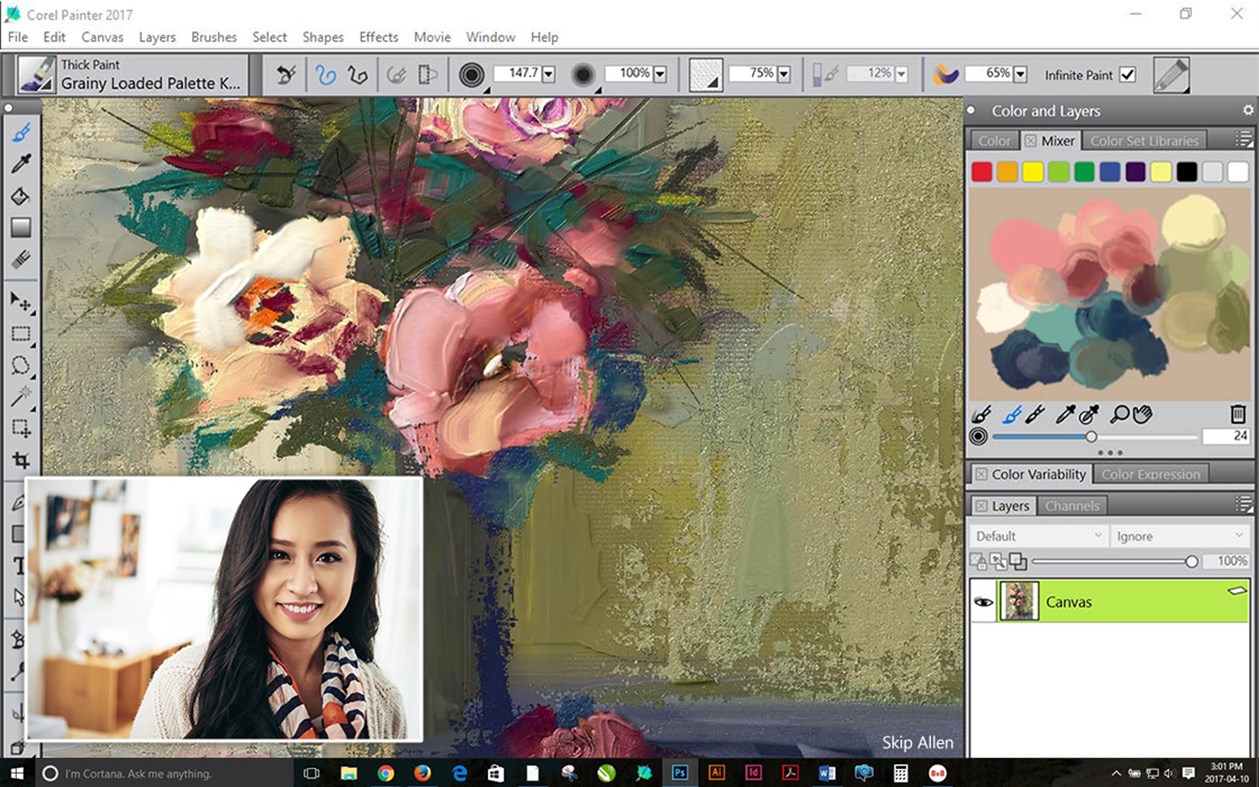The image size is (1259, 787).
Task: Click the Color and Layers panel settings gear
Action: 1246,110
